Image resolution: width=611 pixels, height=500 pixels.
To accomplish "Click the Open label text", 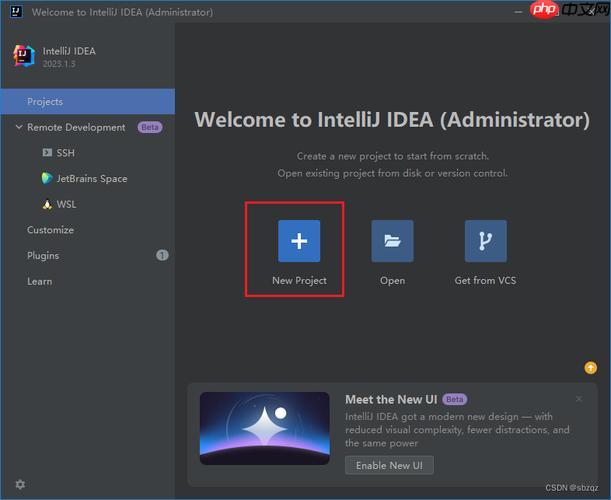I will click(392, 281).
